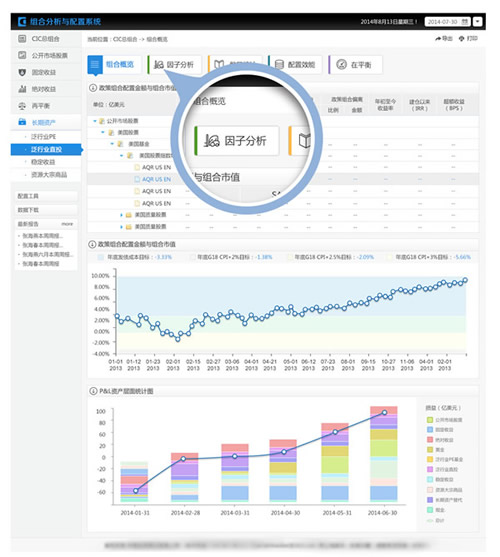The width and height of the screenshot is (500, 557).
Task: Click the 打印 print text link
Action: [472, 38]
